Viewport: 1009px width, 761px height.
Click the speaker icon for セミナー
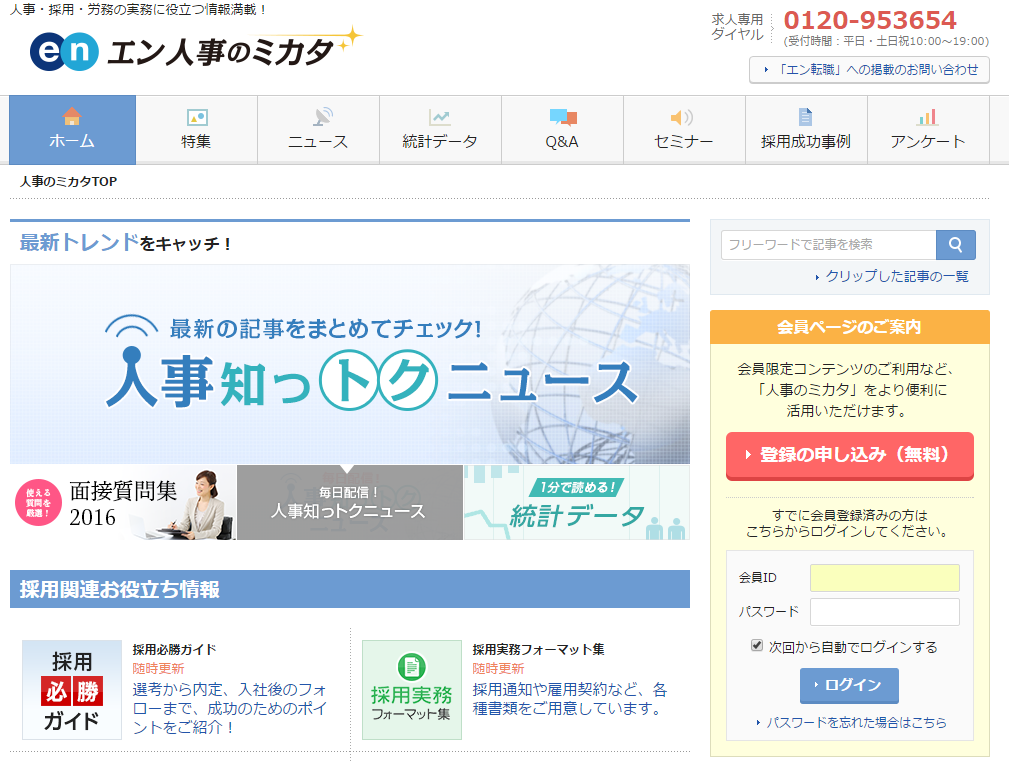tap(682, 117)
